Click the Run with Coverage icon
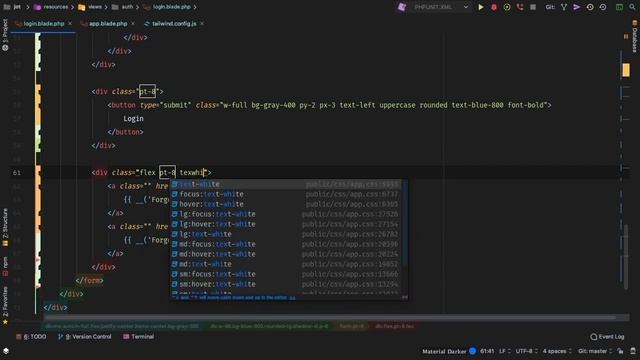The height and width of the screenshot is (360, 640). pos(507,7)
